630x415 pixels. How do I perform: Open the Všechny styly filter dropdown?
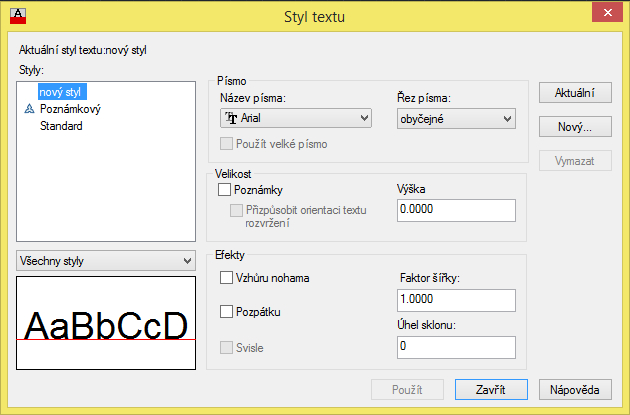tap(106, 261)
